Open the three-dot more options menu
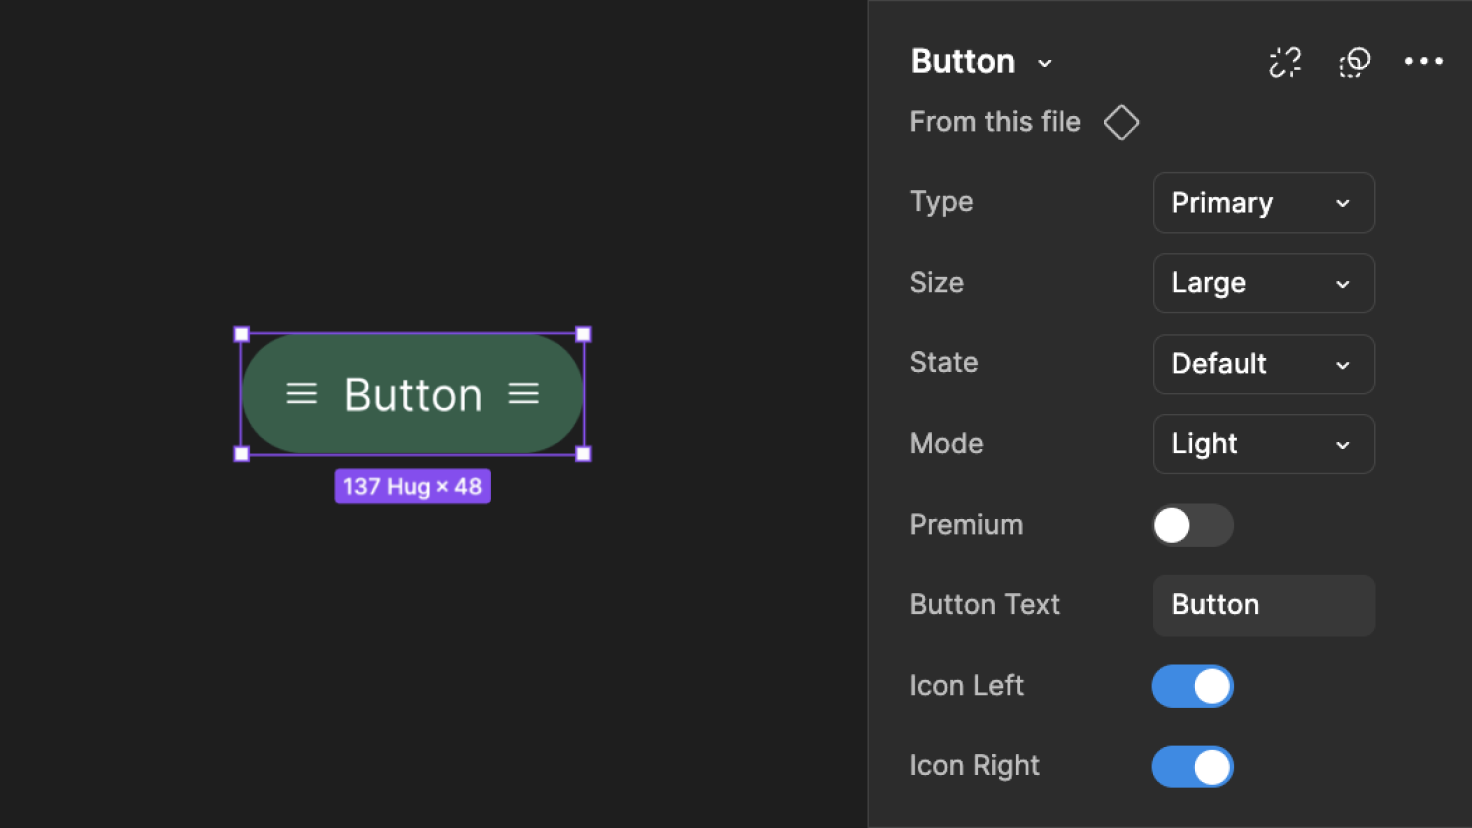 click(1423, 62)
